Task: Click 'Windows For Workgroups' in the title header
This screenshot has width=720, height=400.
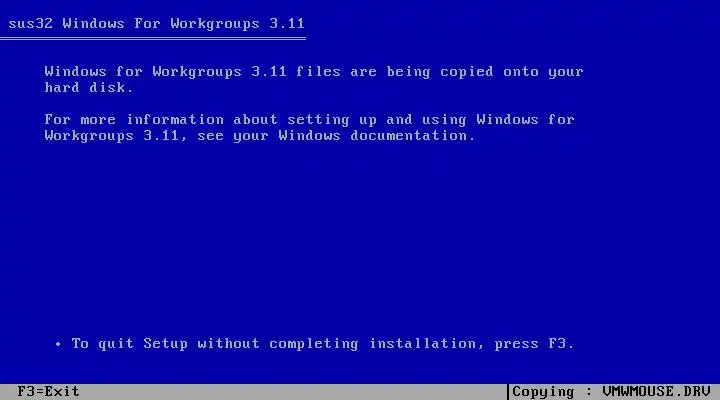Action: [x=161, y=23]
